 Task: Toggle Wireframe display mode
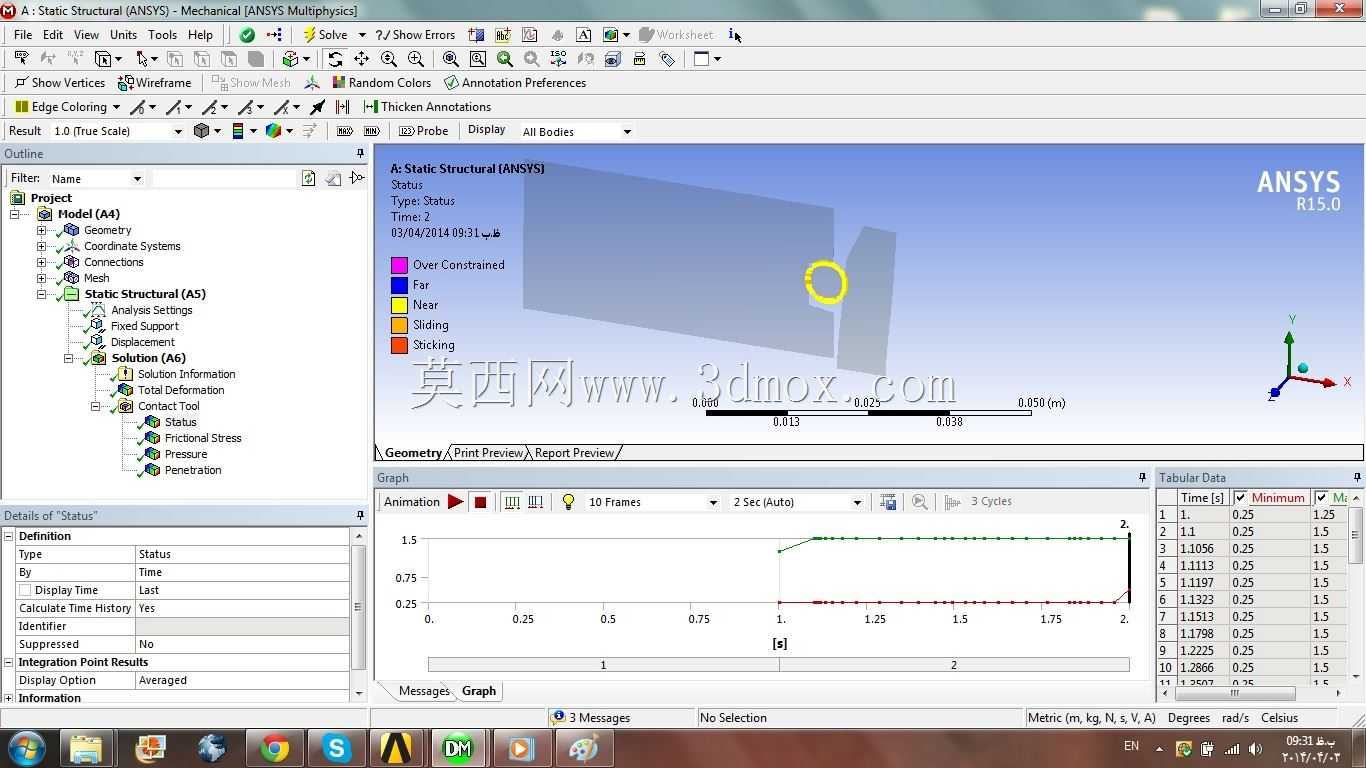pyautogui.click(x=155, y=83)
